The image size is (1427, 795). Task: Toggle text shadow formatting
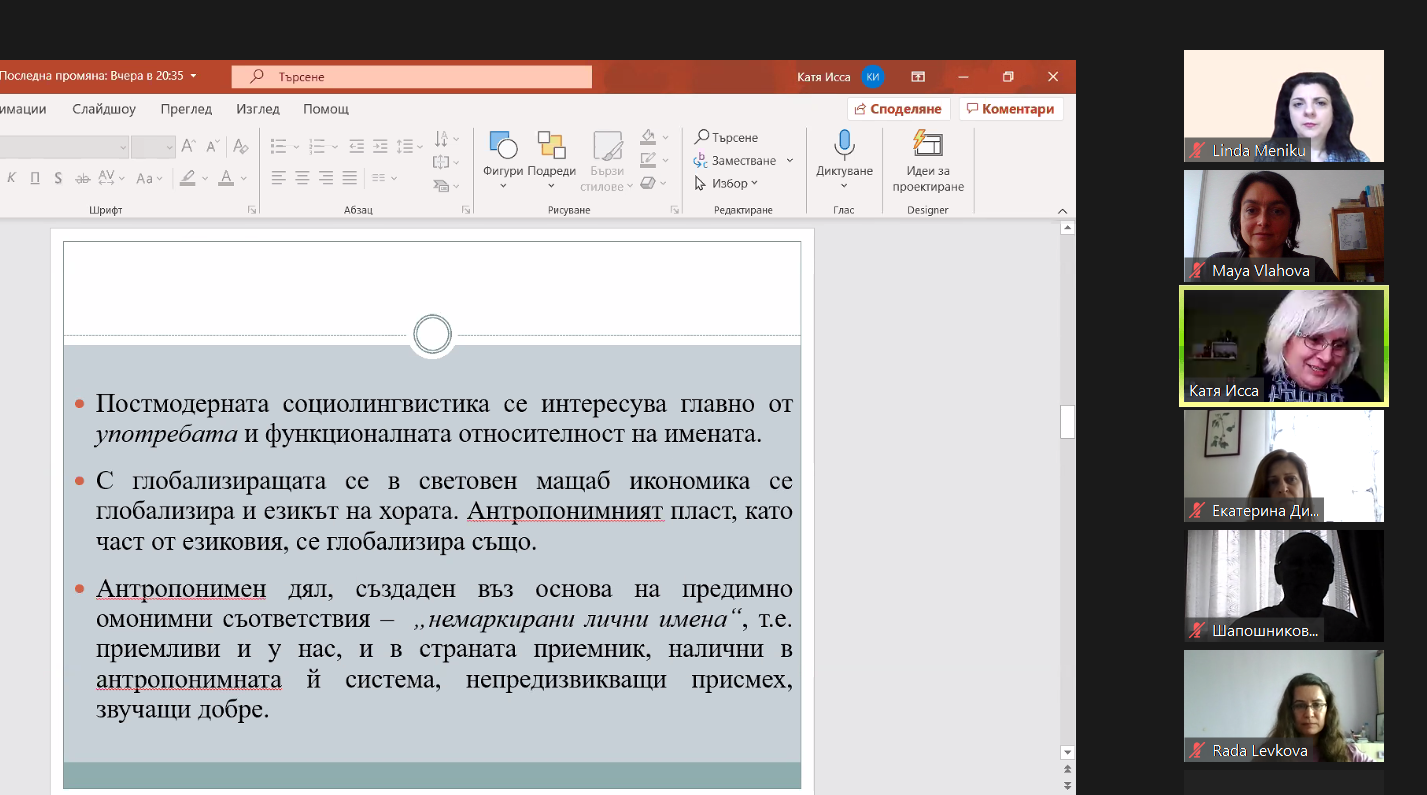pyautogui.click(x=58, y=178)
